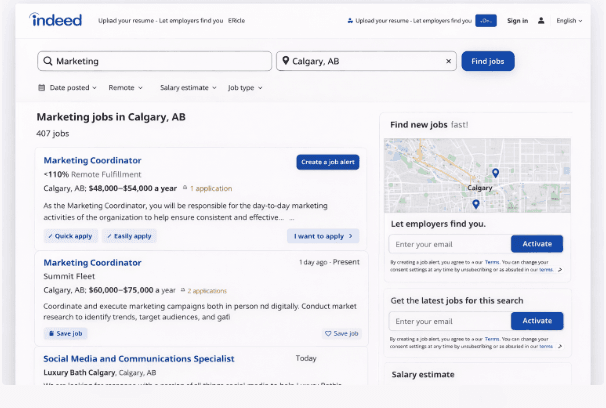The width and height of the screenshot is (606, 408).
Task: Click the Summit Fleet company name
Action: tap(69, 276)
